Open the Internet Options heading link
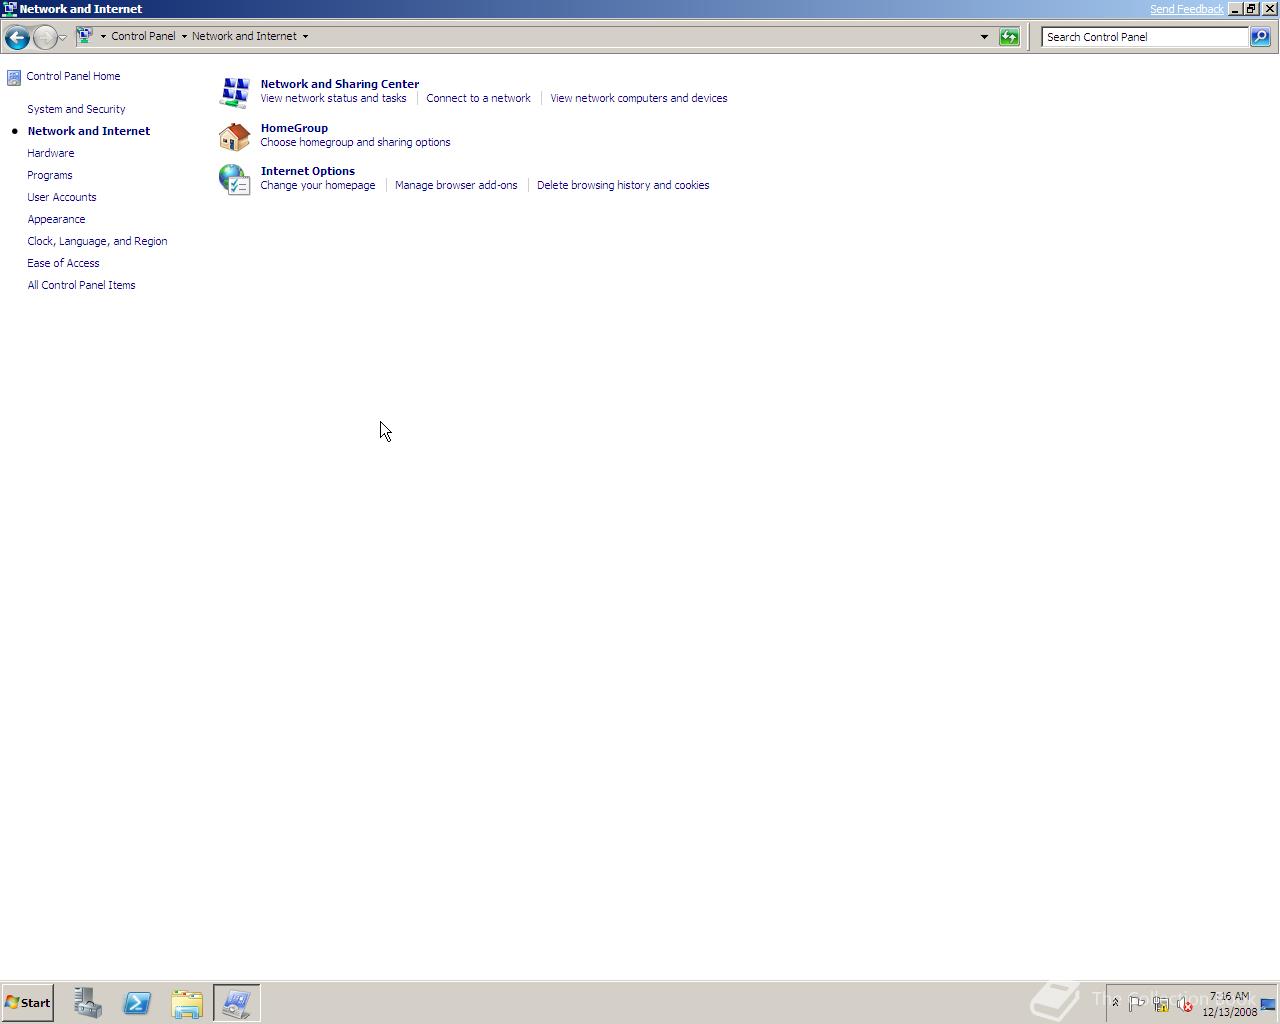 pos(308,171)
